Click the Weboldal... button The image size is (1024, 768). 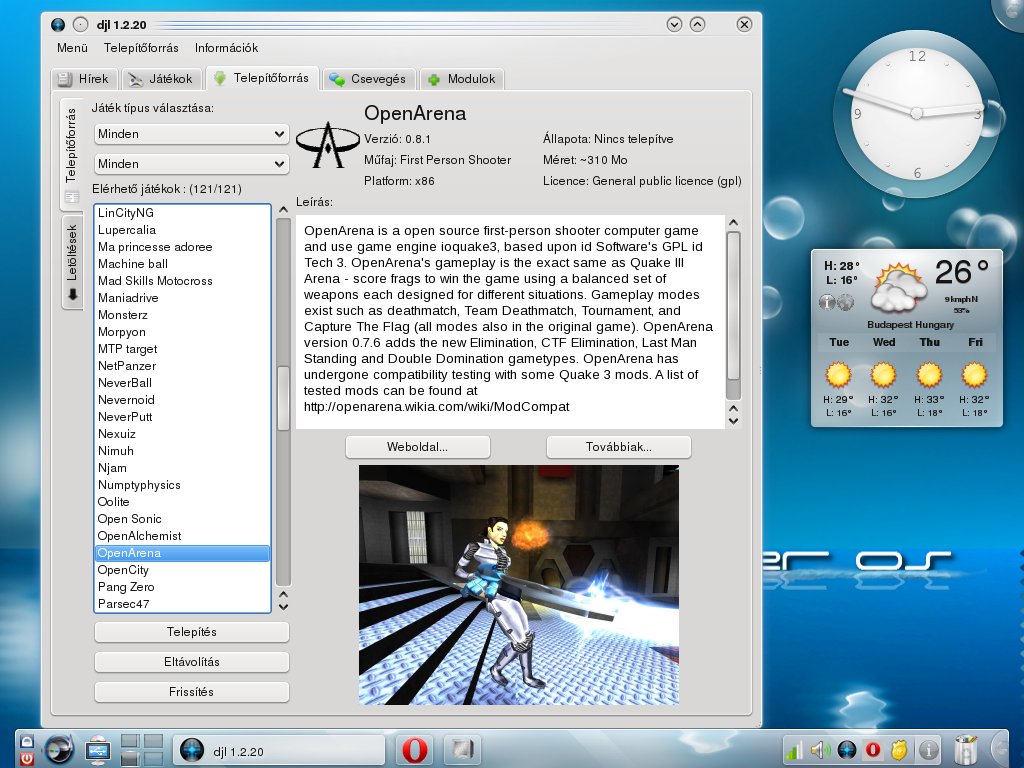tap(417, 447)
